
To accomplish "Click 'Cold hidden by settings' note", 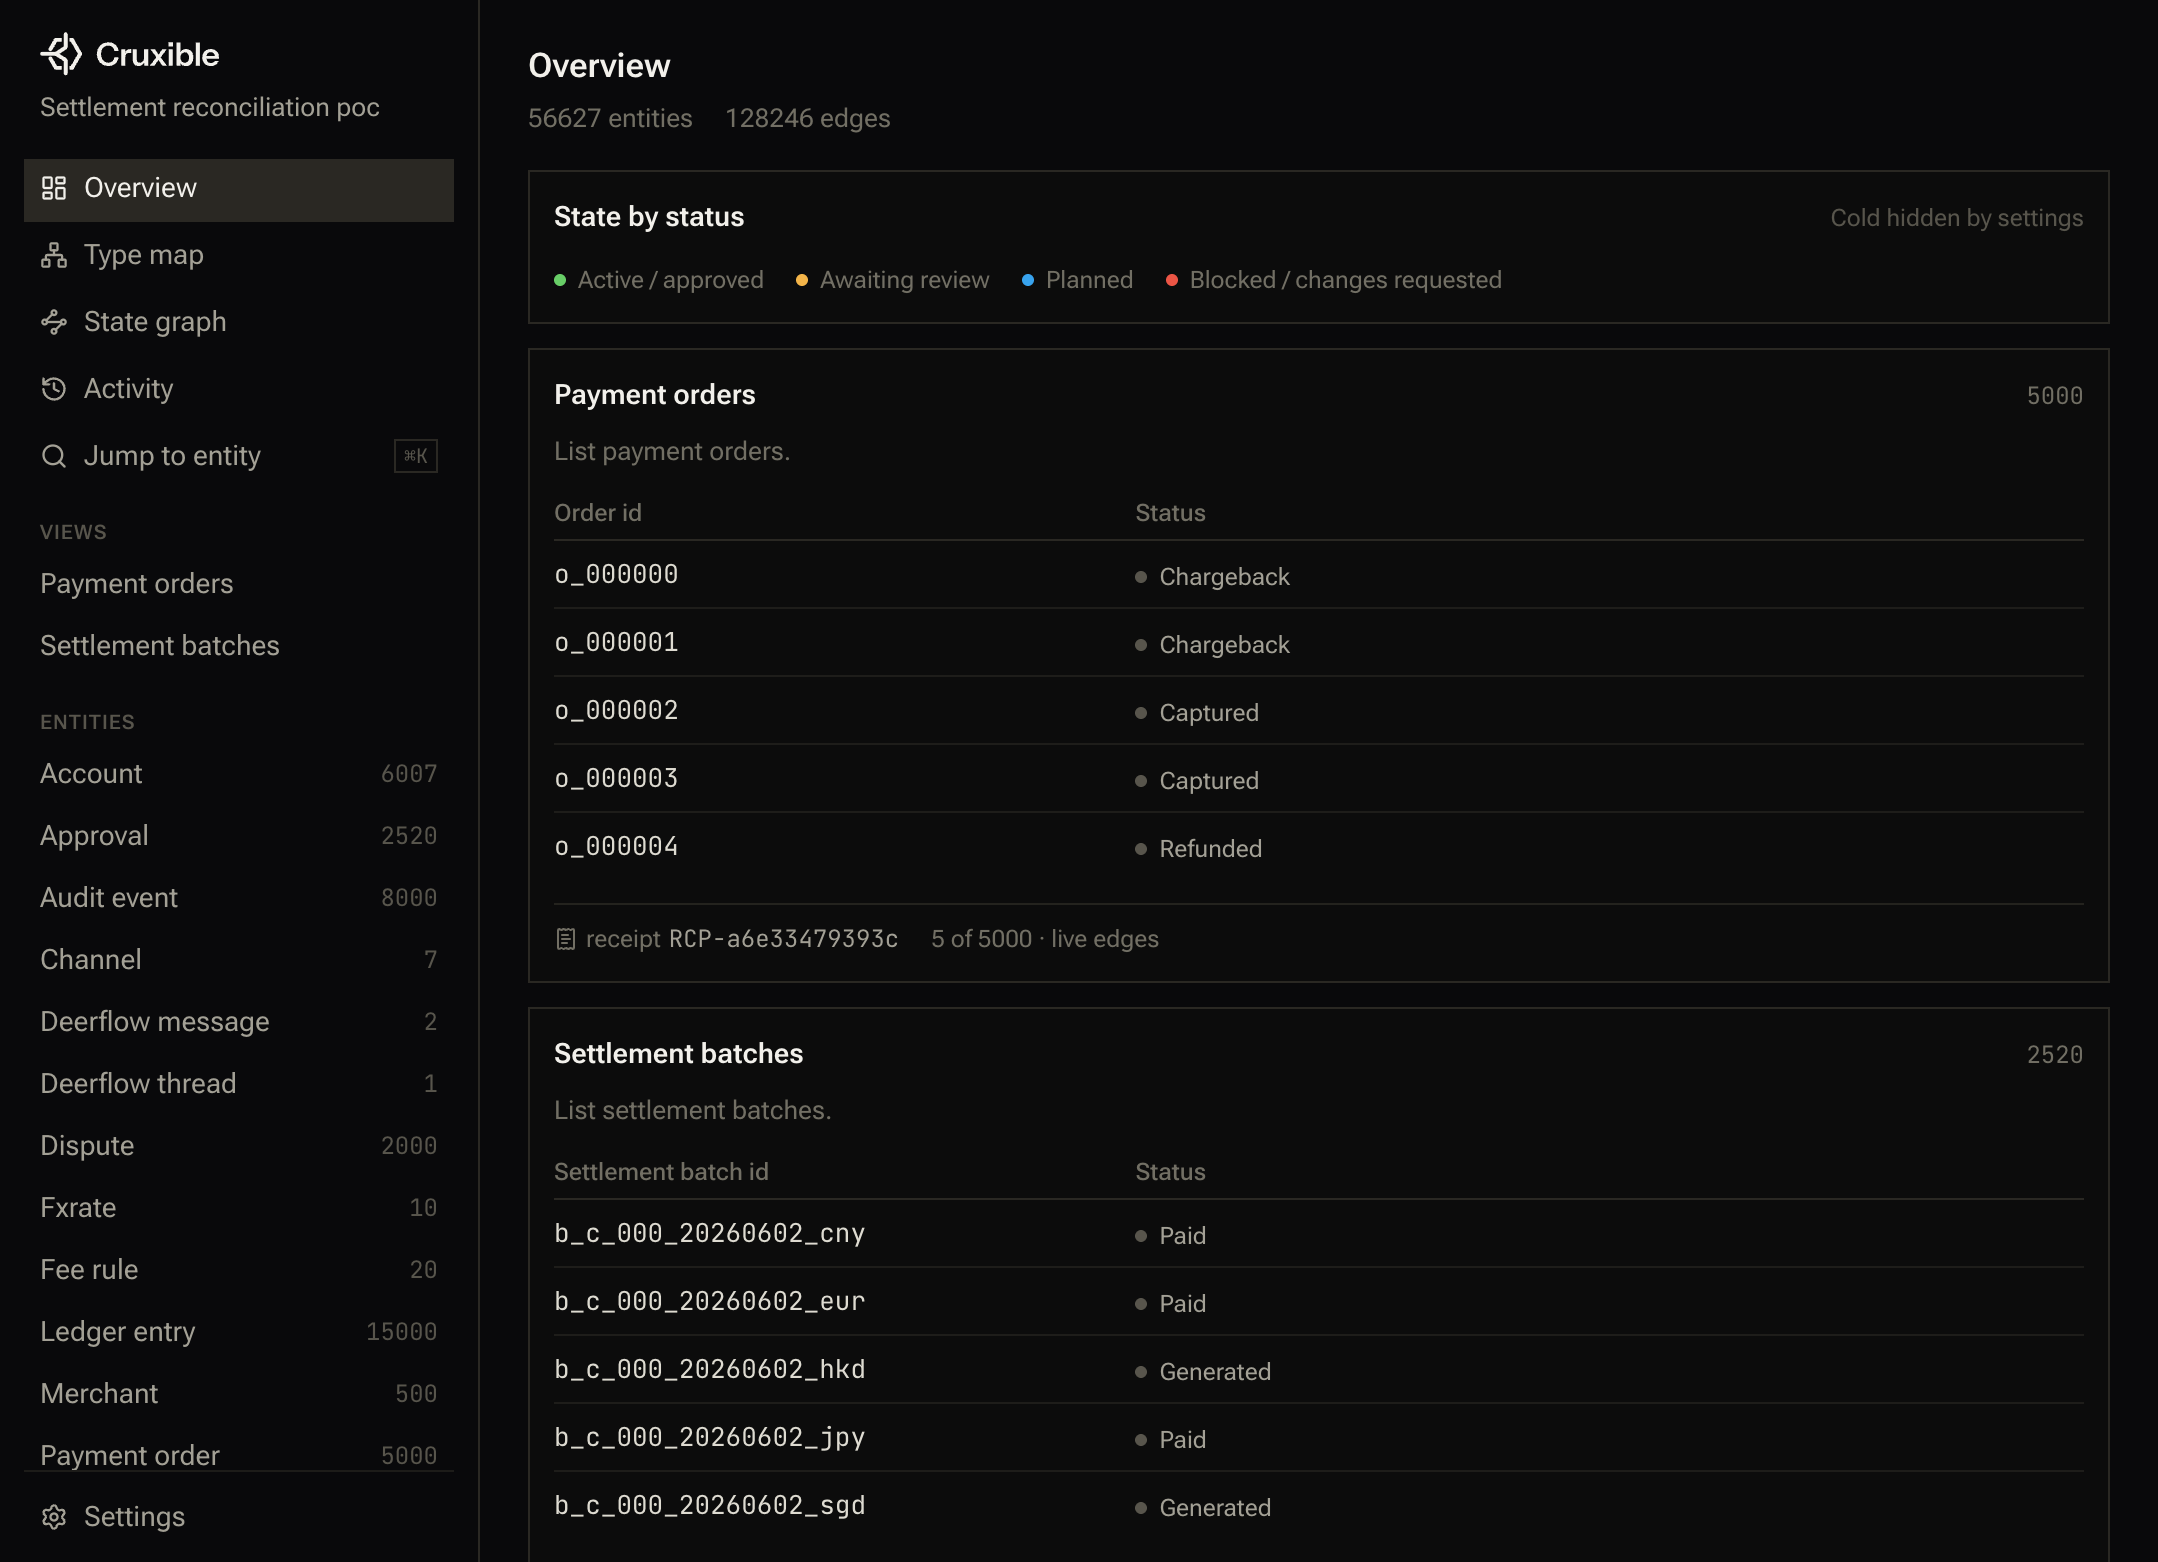I will coord(1957,218).
